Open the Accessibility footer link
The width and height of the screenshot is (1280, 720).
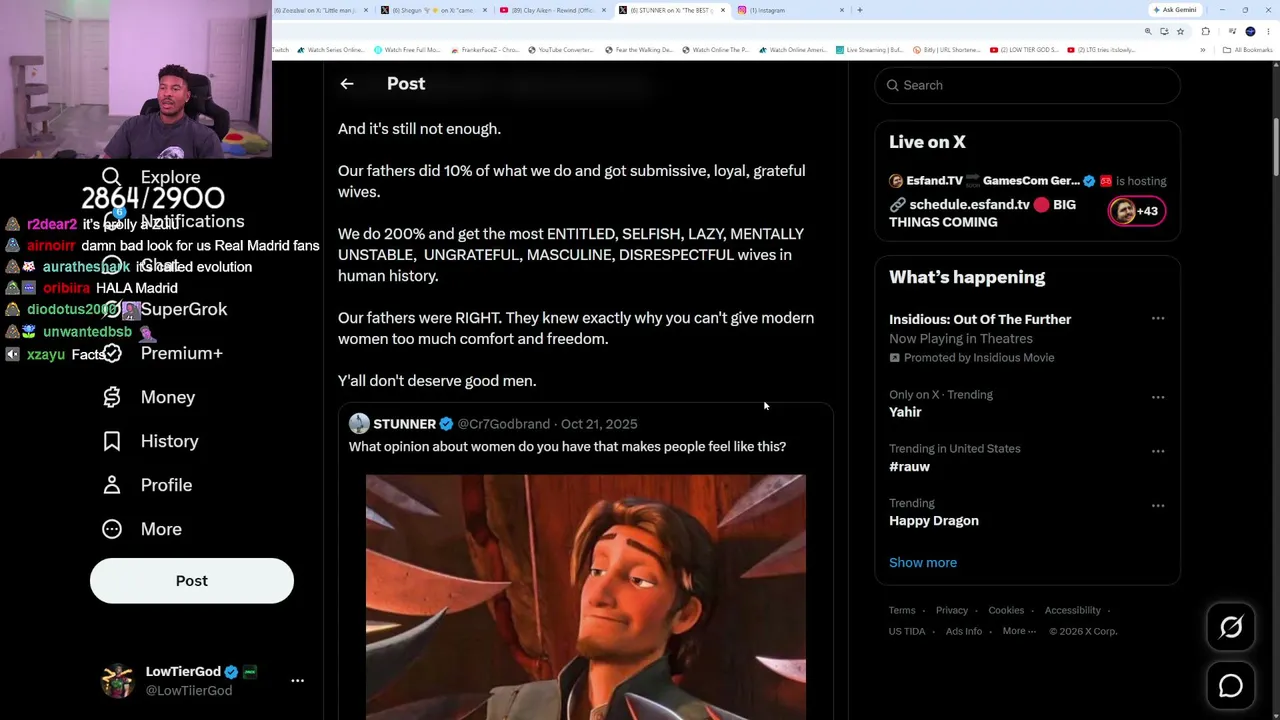(1073, 610)
